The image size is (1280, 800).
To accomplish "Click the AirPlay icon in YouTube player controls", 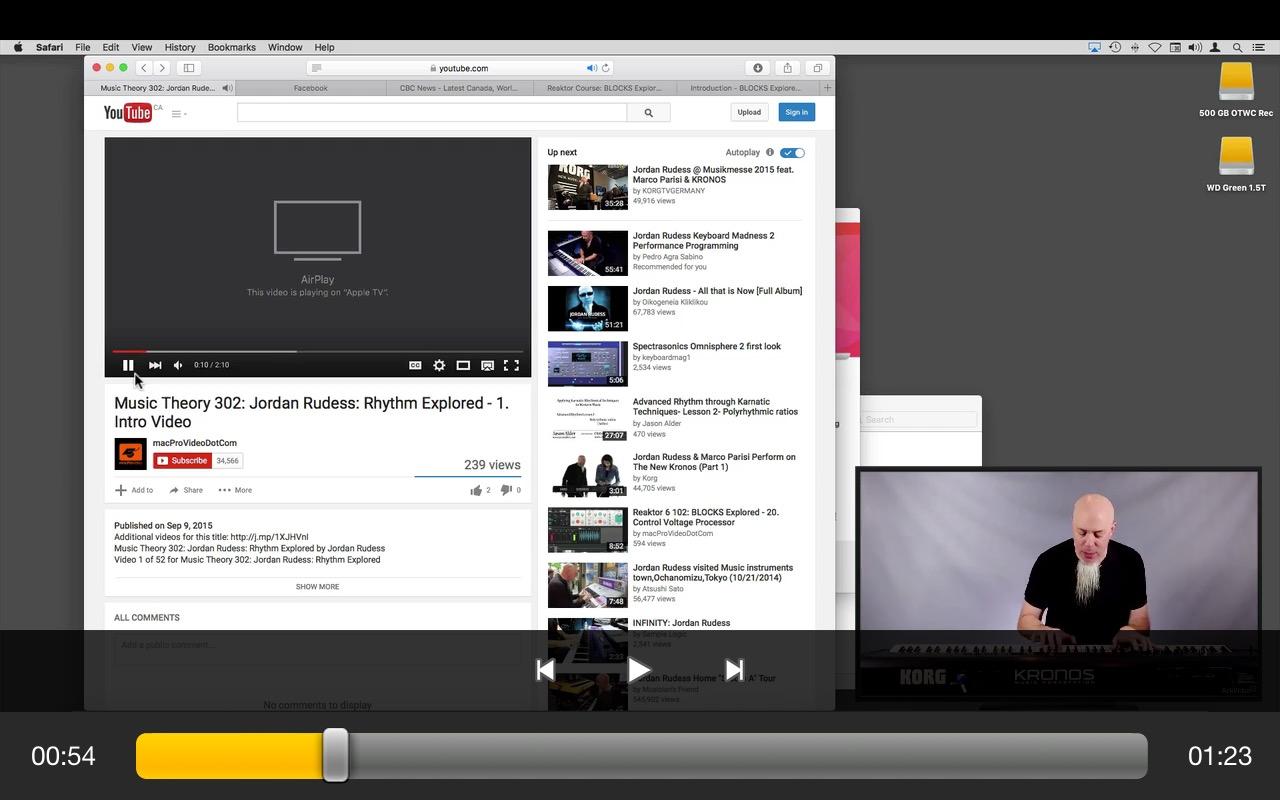I will (x=487, y=366).
